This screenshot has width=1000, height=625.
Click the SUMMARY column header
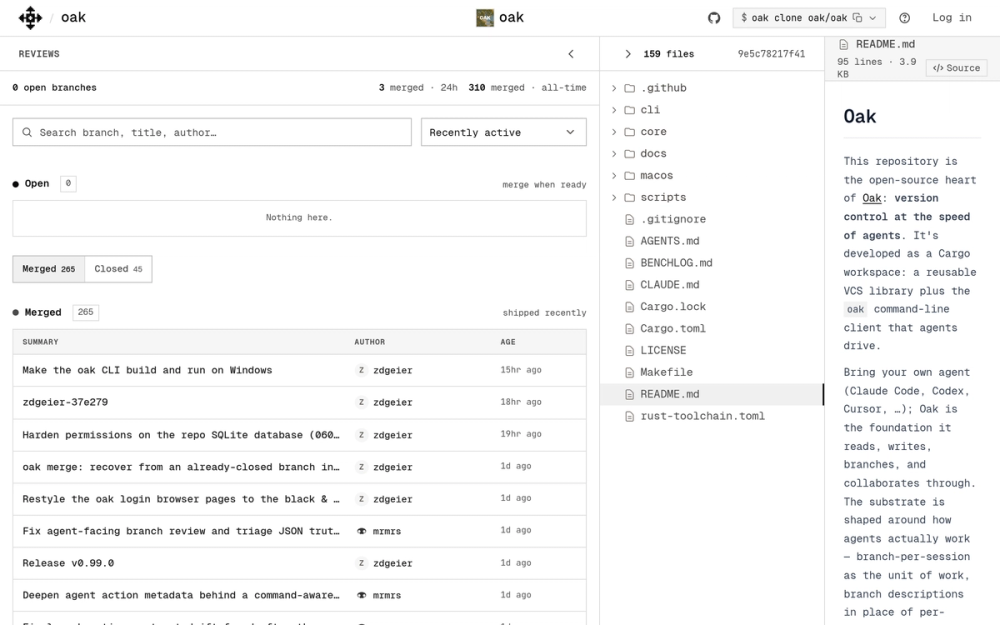40,342
